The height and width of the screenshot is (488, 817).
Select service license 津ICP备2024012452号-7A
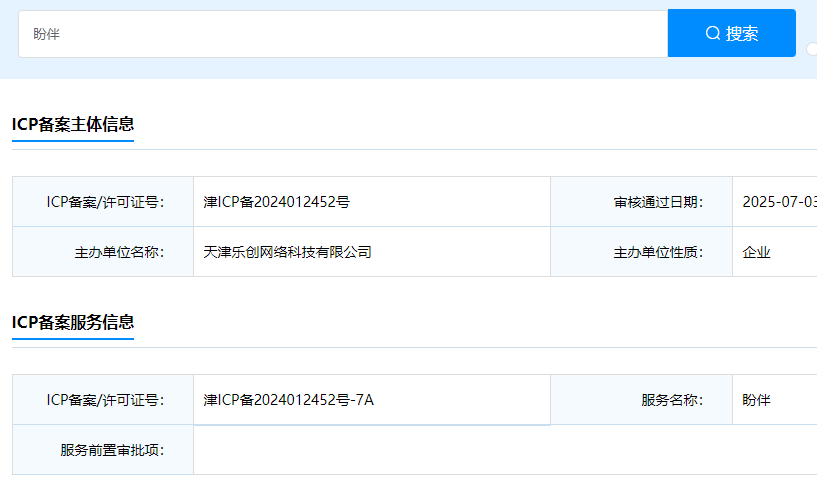point(289,400)
